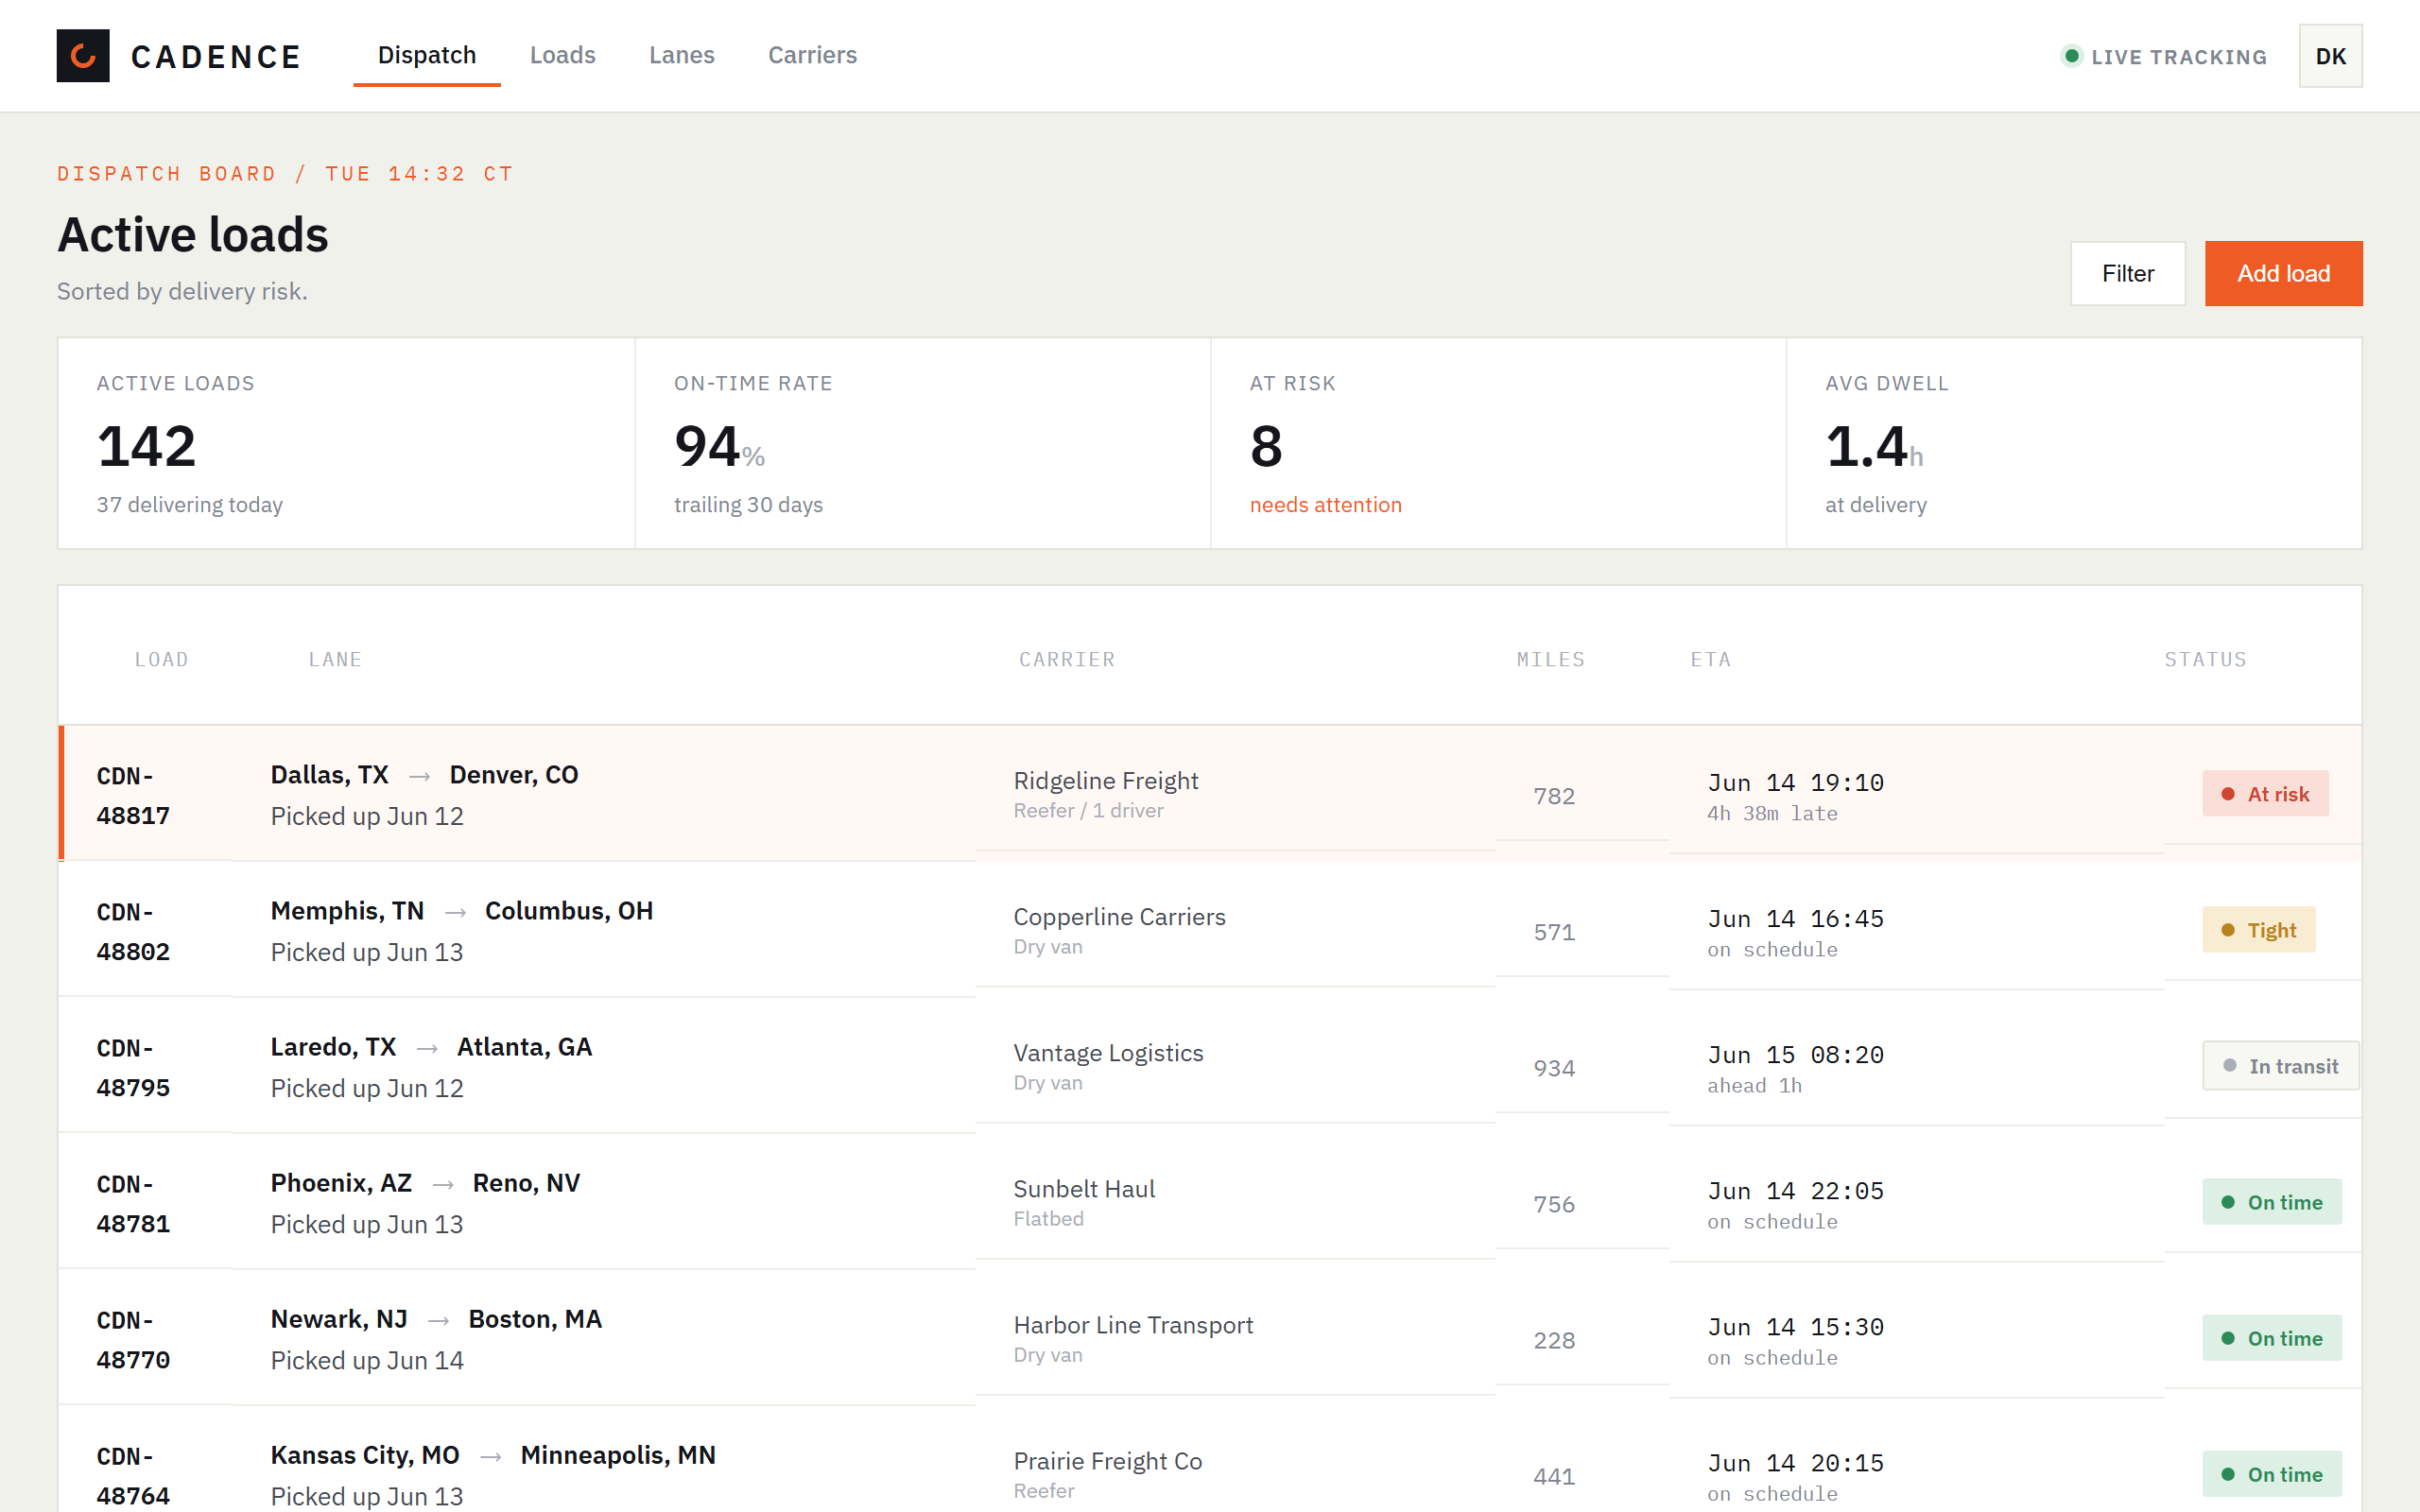This screenshot has width=2420, height=1512.
Task: Click the Jun 14 19:10 ETA
Action: point(1795,783)
